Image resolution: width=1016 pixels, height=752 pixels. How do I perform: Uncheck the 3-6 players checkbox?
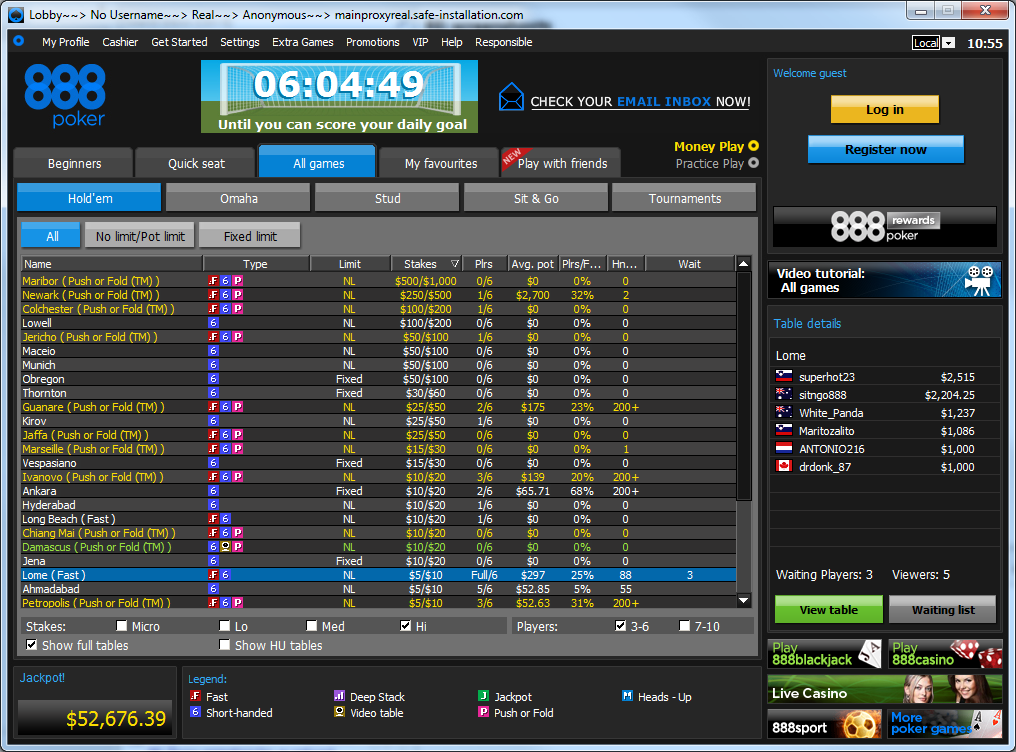pos(621,626)
